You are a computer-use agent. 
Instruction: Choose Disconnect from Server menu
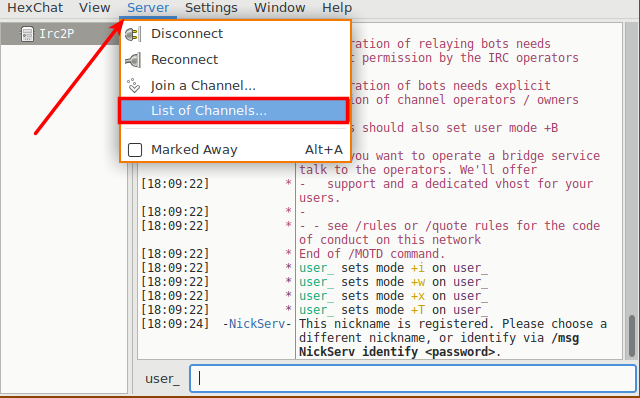[x=235, y=34]
